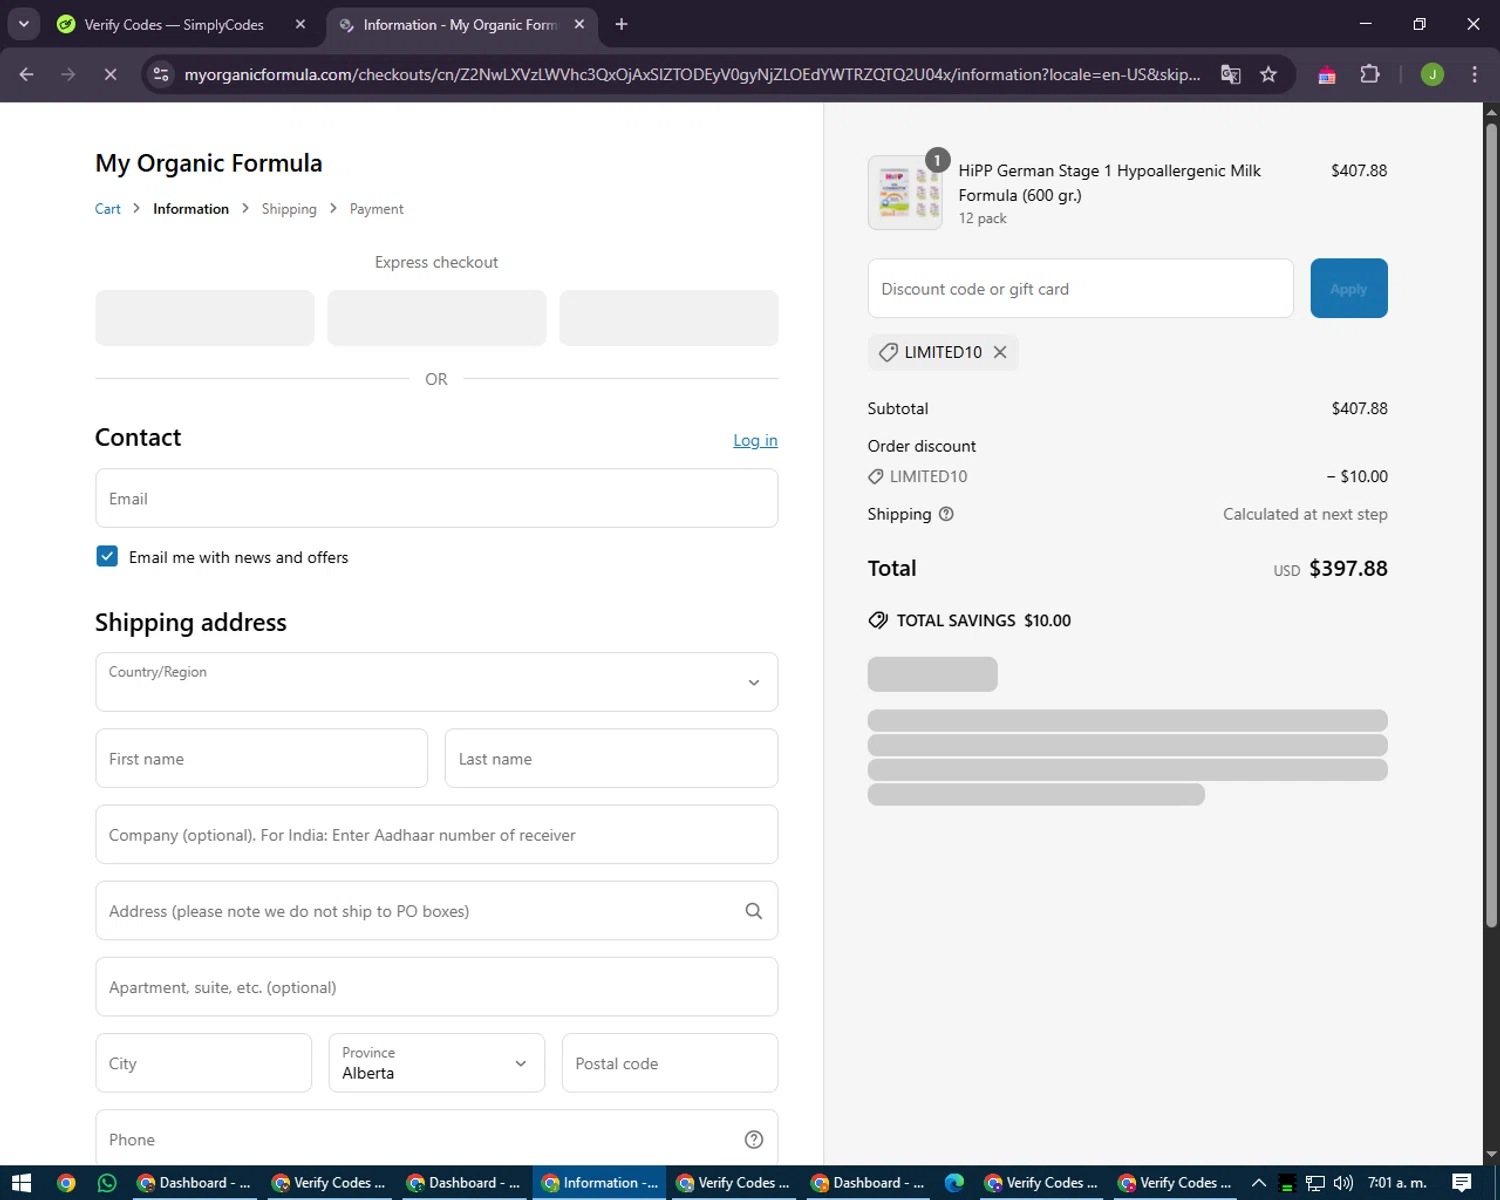The width and height of the screenshot is (1500, 1200).
Task: Select the Shipping breadcrumb step
Action: 289,209
